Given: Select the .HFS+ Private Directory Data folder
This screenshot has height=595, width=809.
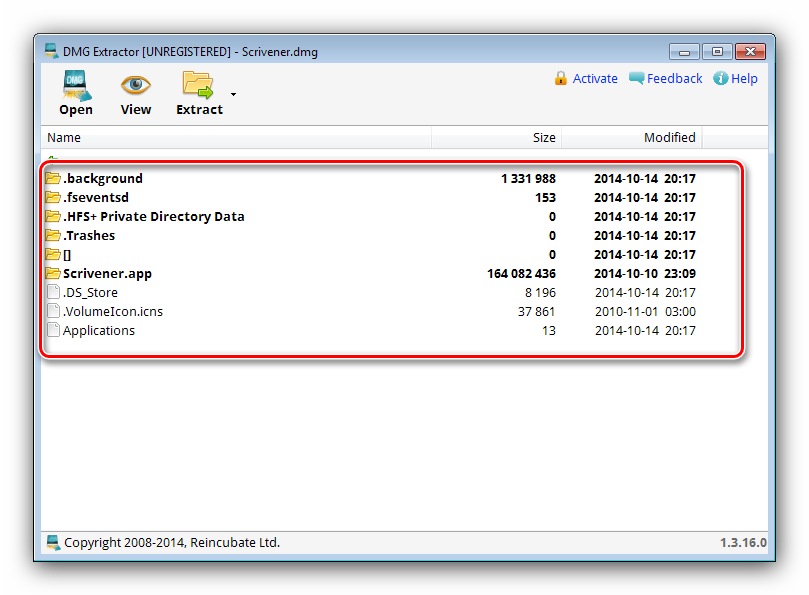Looking at the screenshot, I should [153, 216].
